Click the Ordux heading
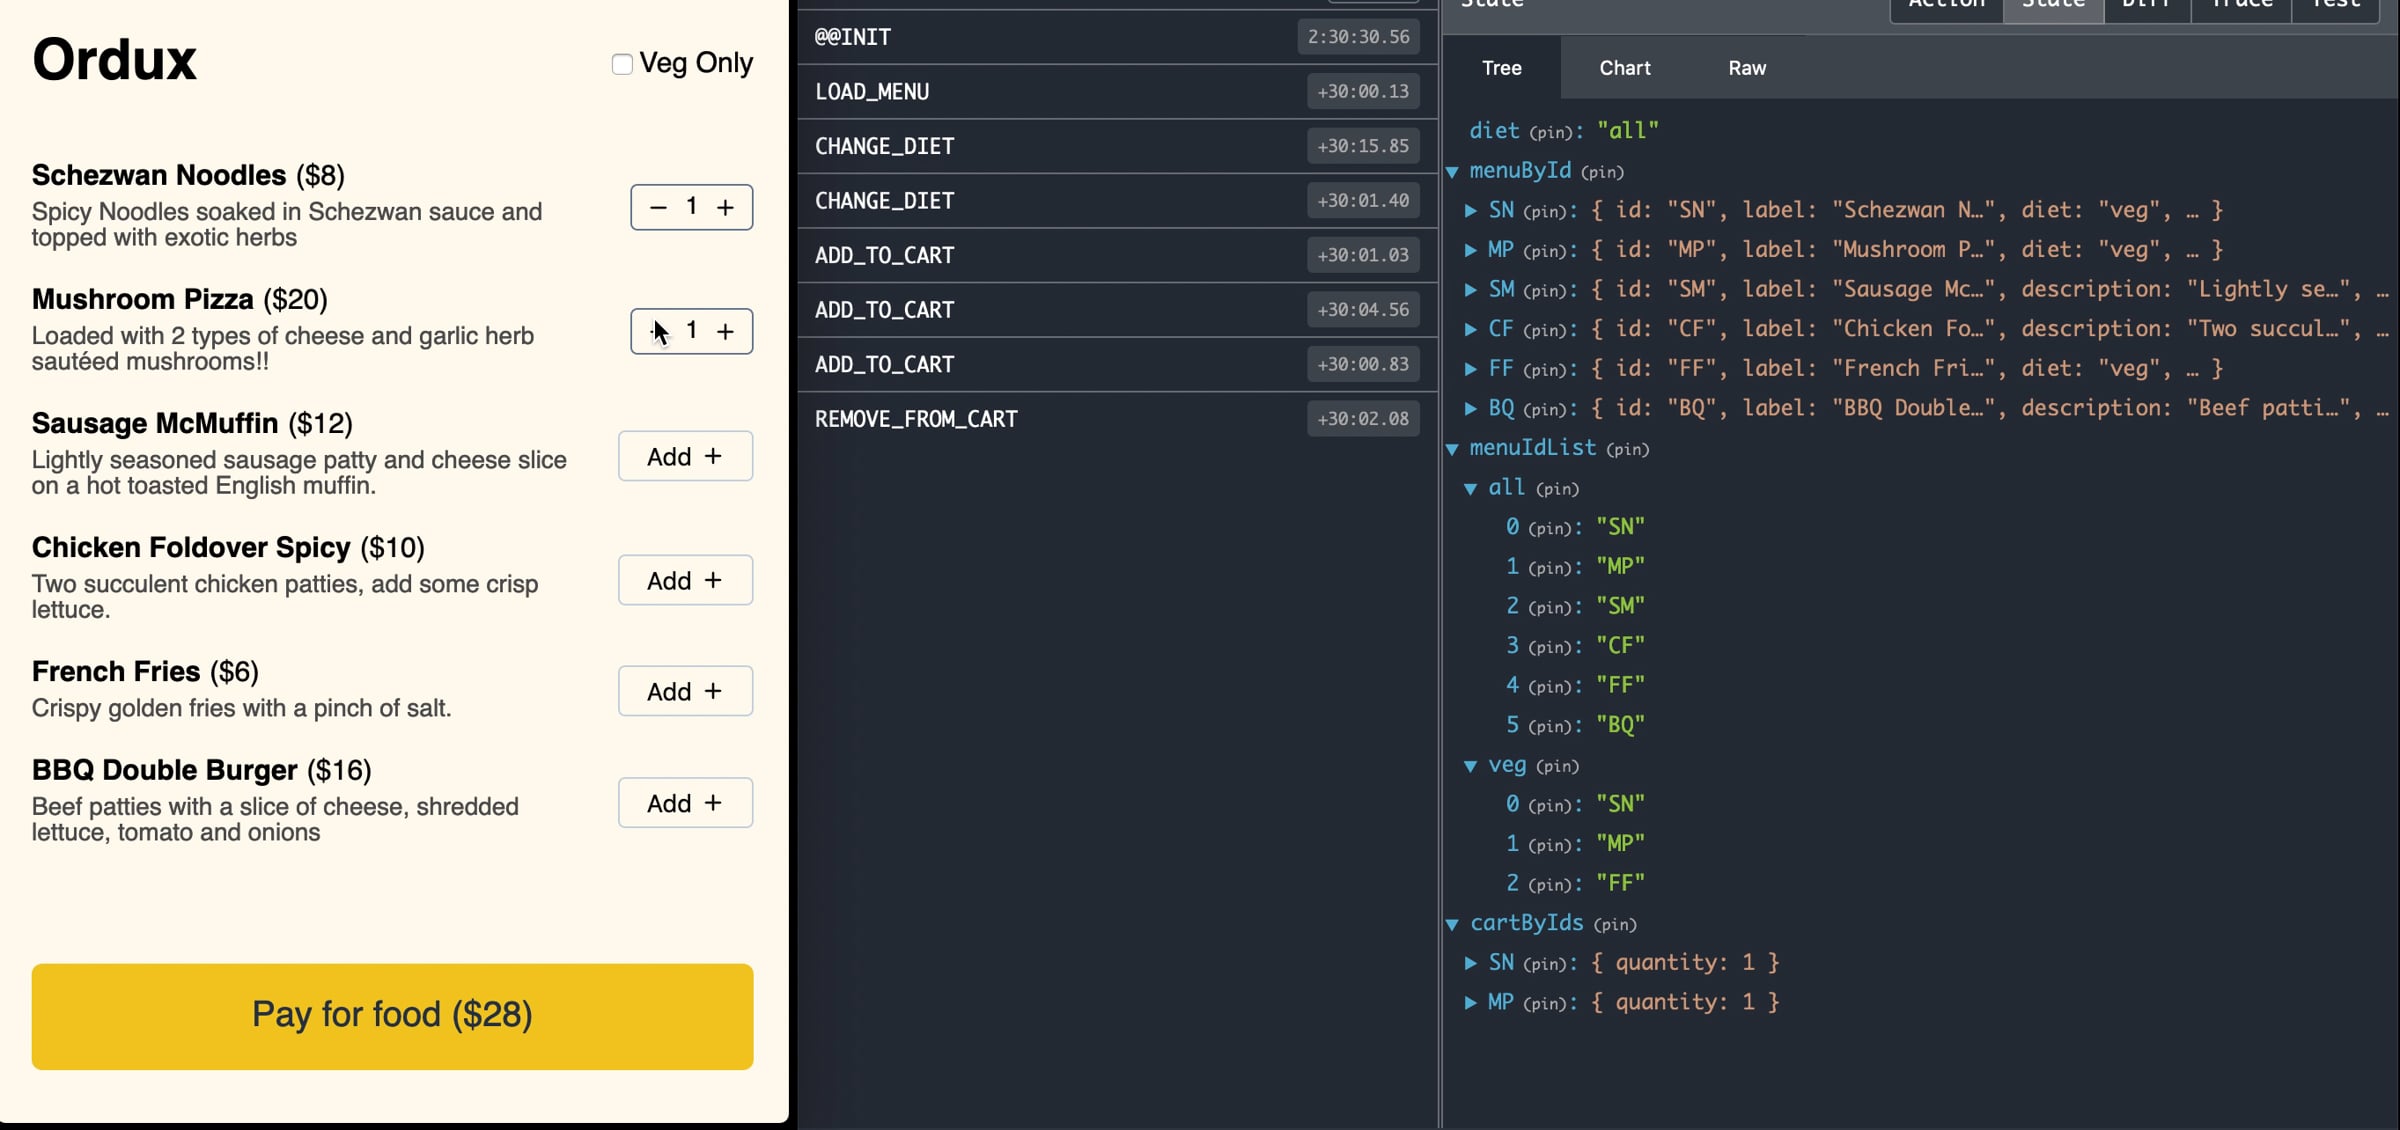The image size is (2400, 1130). 114,59
